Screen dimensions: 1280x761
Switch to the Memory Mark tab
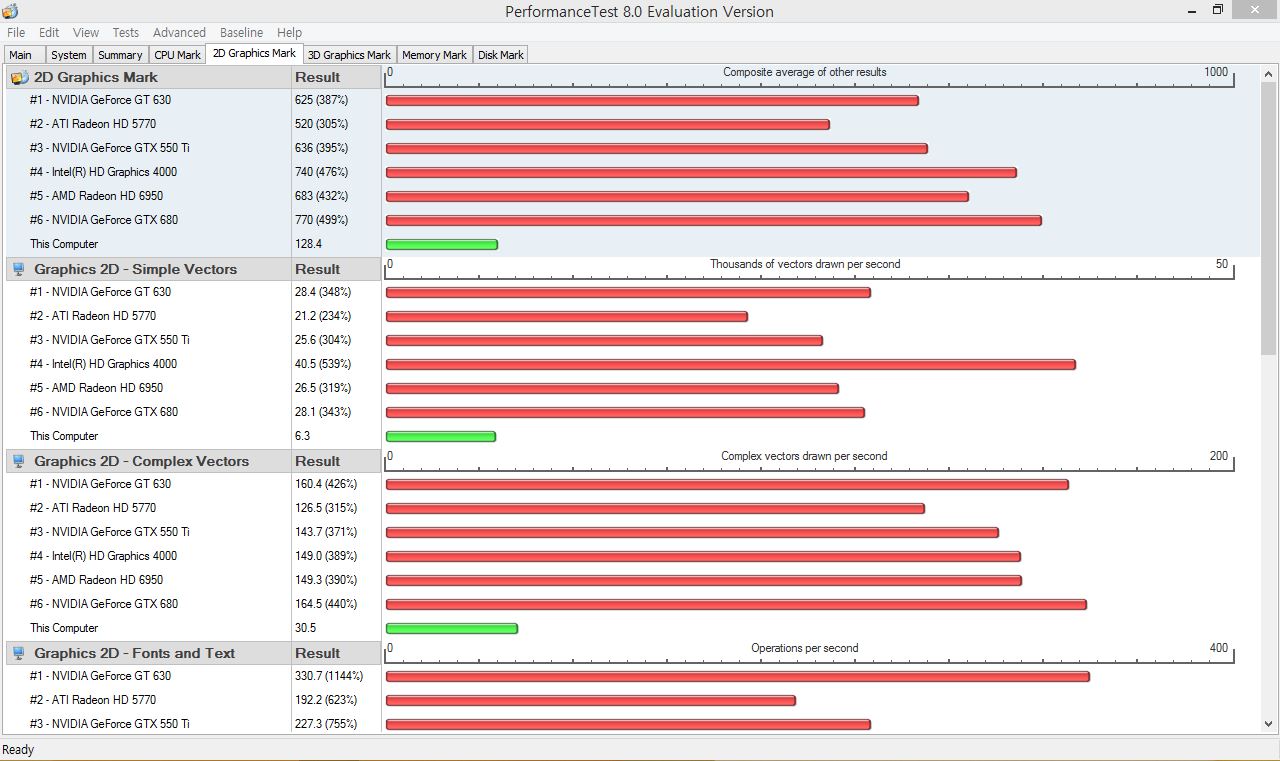pos(434,55)
